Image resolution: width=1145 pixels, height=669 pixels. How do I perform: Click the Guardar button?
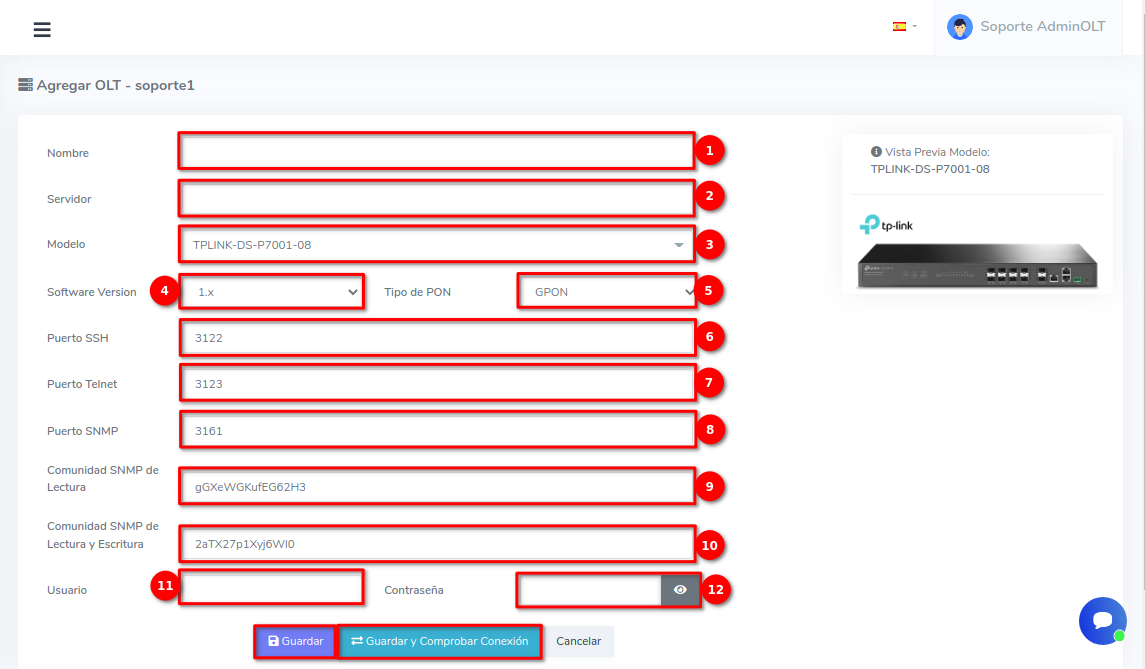[x=295, y=641]
